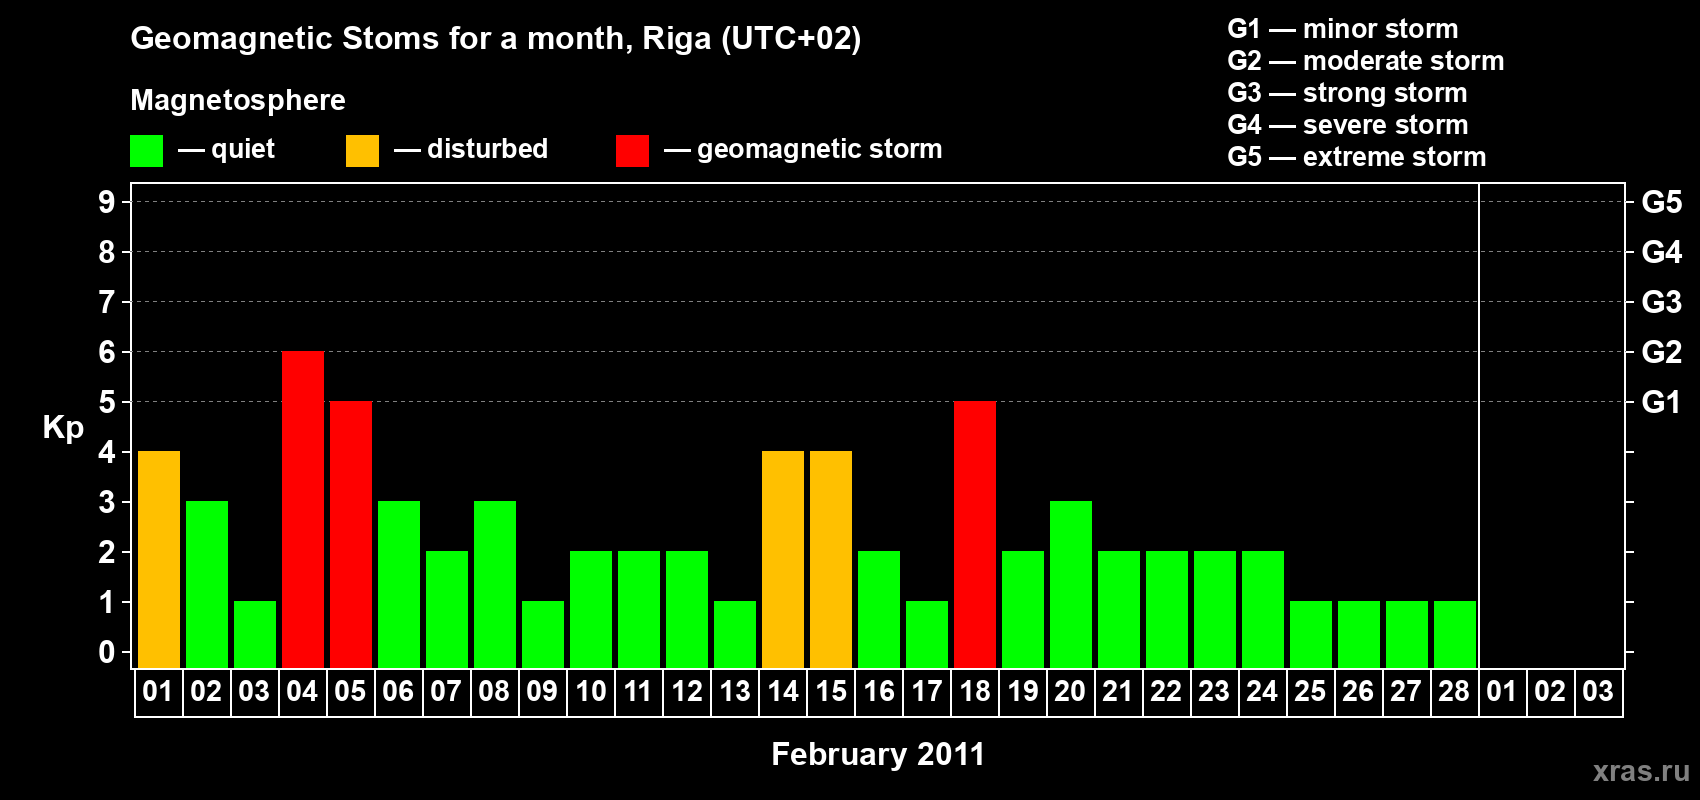Click date cell 24 on the x-axis
The image size is (1700, 800).
1263,692
